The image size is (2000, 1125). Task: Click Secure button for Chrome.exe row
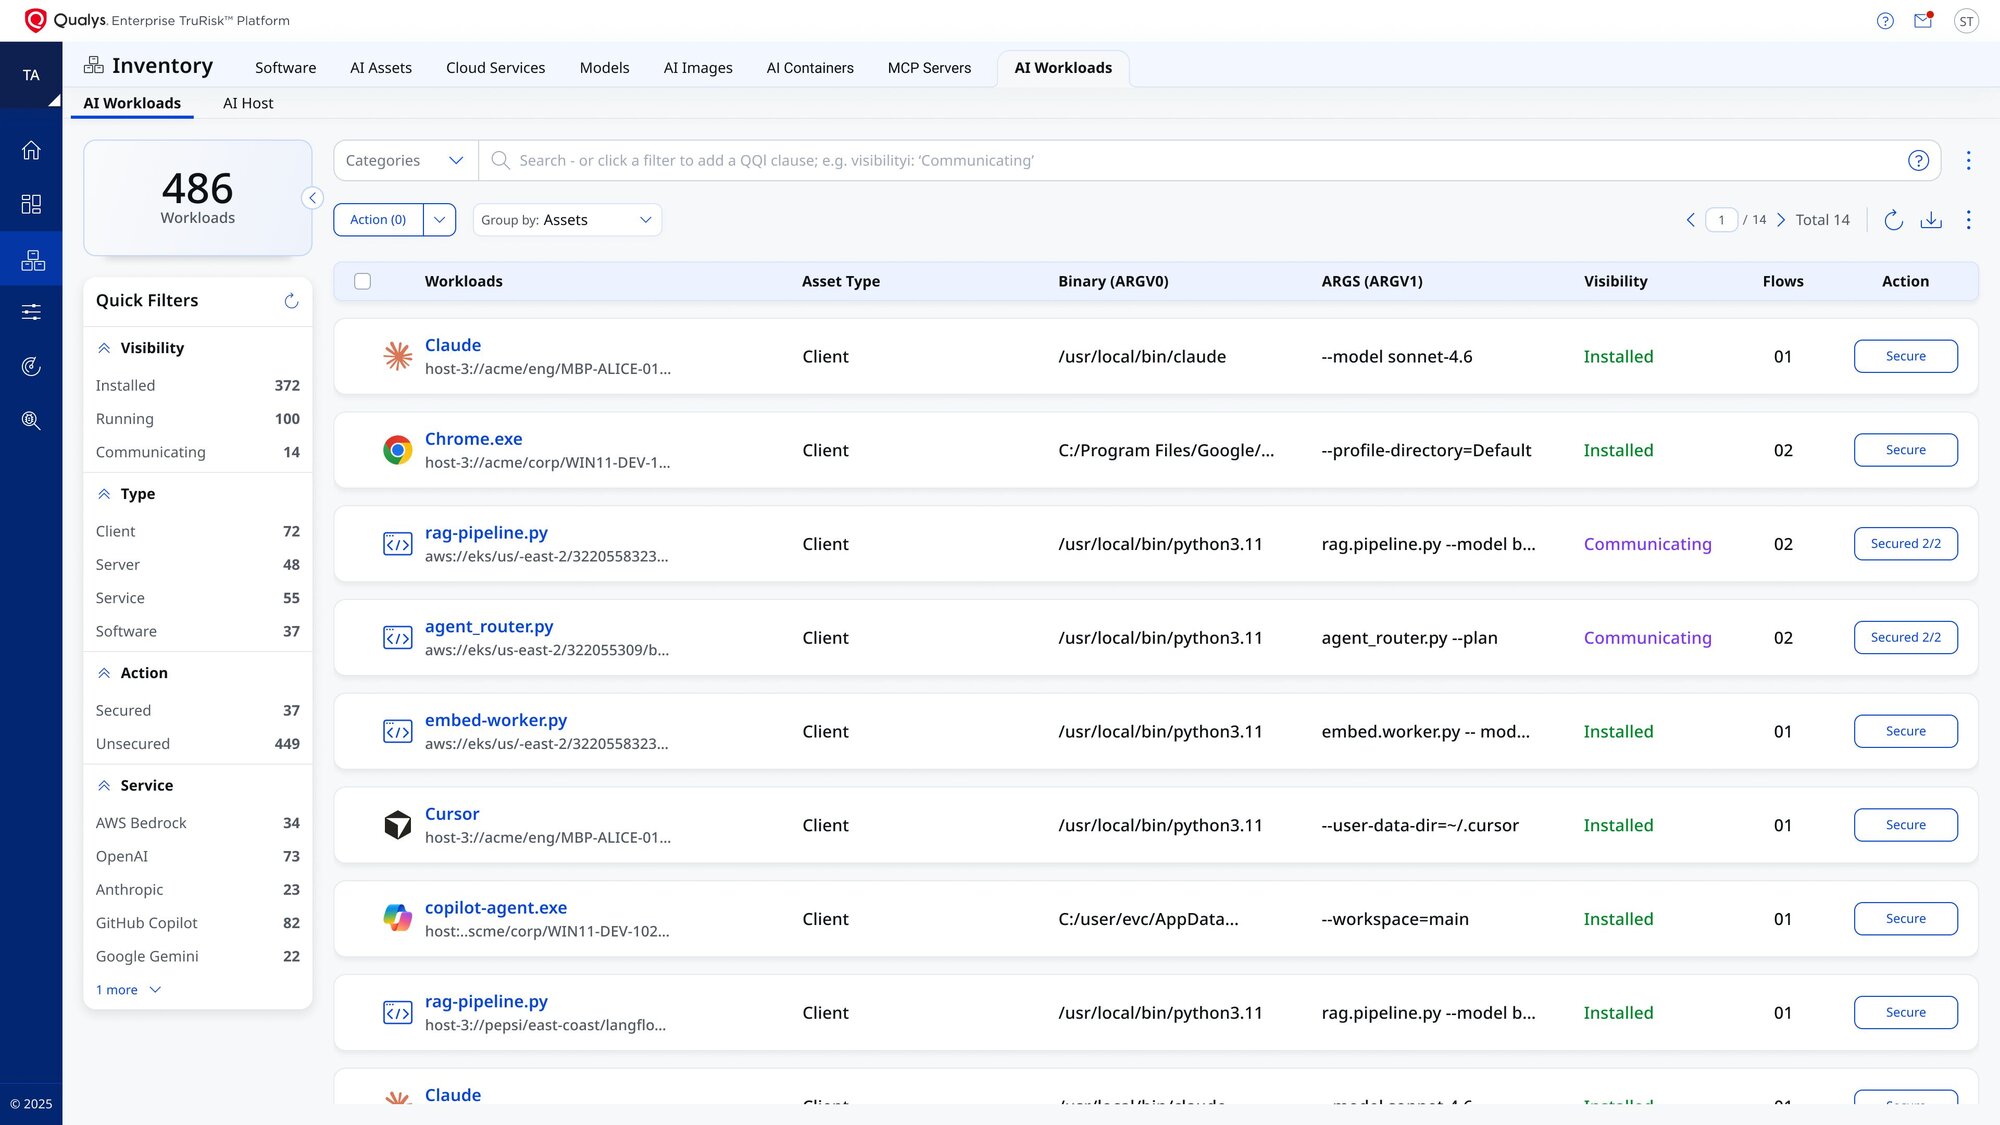pyautogui.click(x=1906, y=450)
